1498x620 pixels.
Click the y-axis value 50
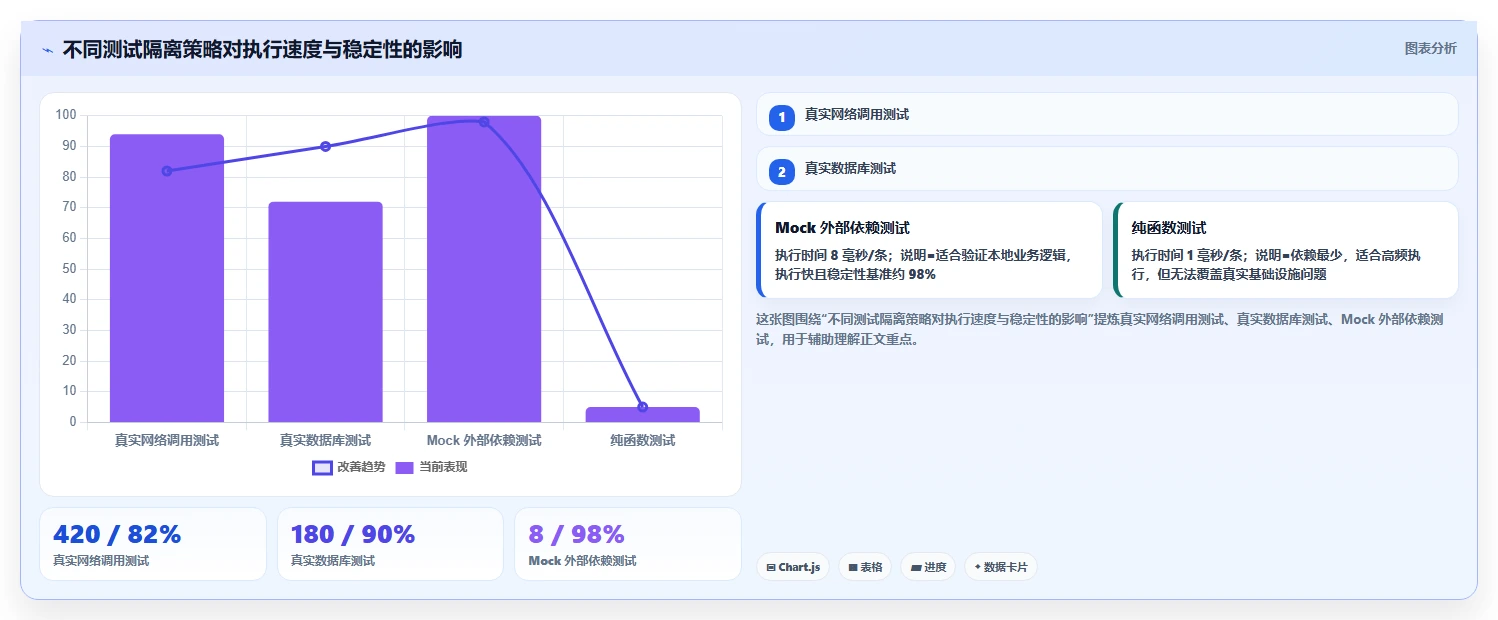pyautogui.click(x=69, y=268)
